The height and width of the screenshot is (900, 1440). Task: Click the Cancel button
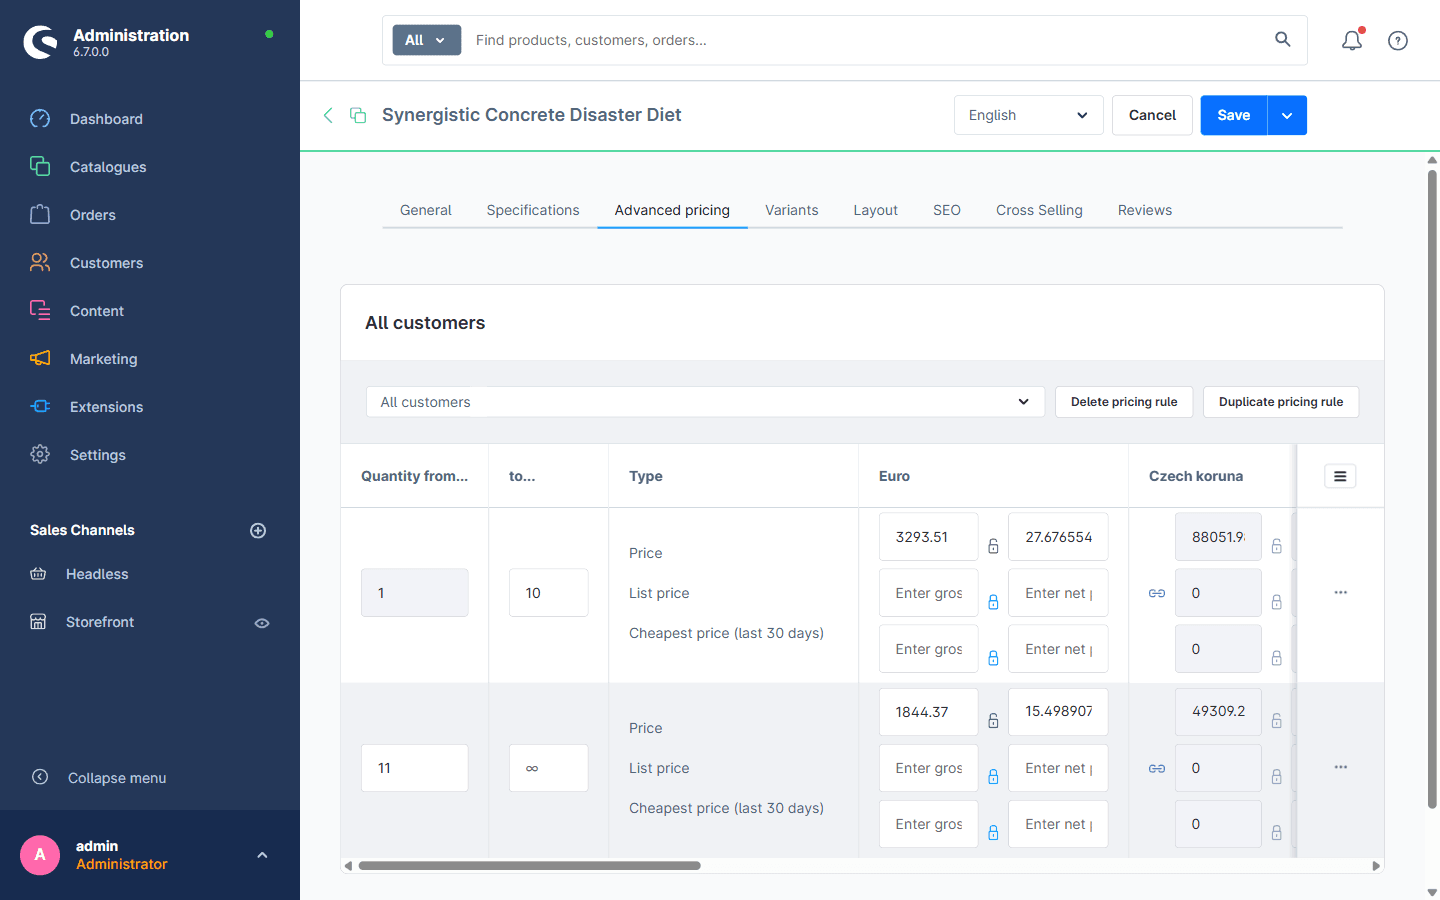(1152, 115)
